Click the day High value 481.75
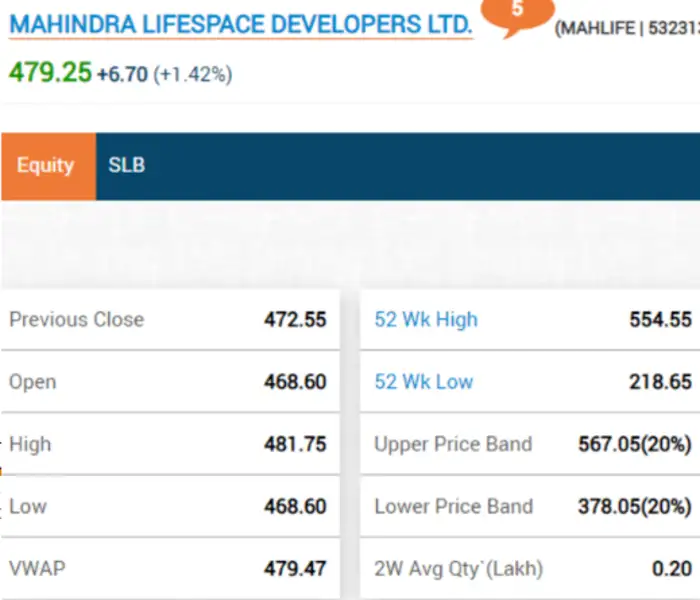The image size is (700, 600). click(x=295, y=444)
